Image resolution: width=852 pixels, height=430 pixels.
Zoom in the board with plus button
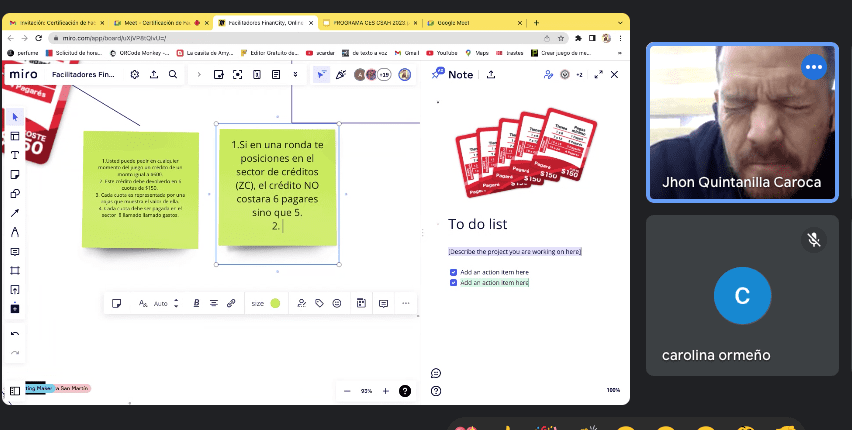coord(386,391)
